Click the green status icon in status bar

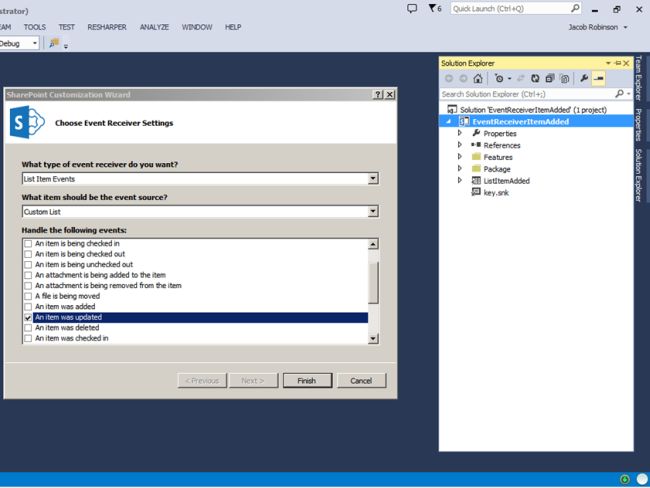tap(624, 479)
